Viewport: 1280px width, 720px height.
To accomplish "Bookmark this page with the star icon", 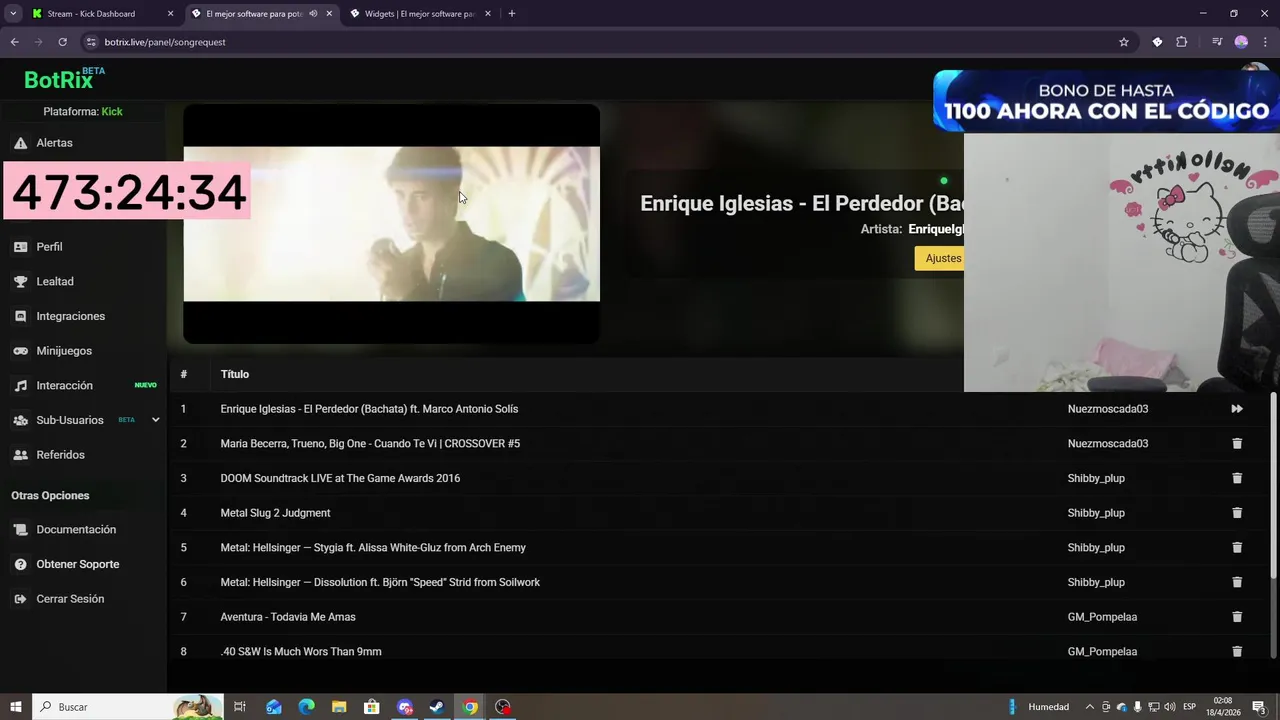I will tap(1124, 42).
